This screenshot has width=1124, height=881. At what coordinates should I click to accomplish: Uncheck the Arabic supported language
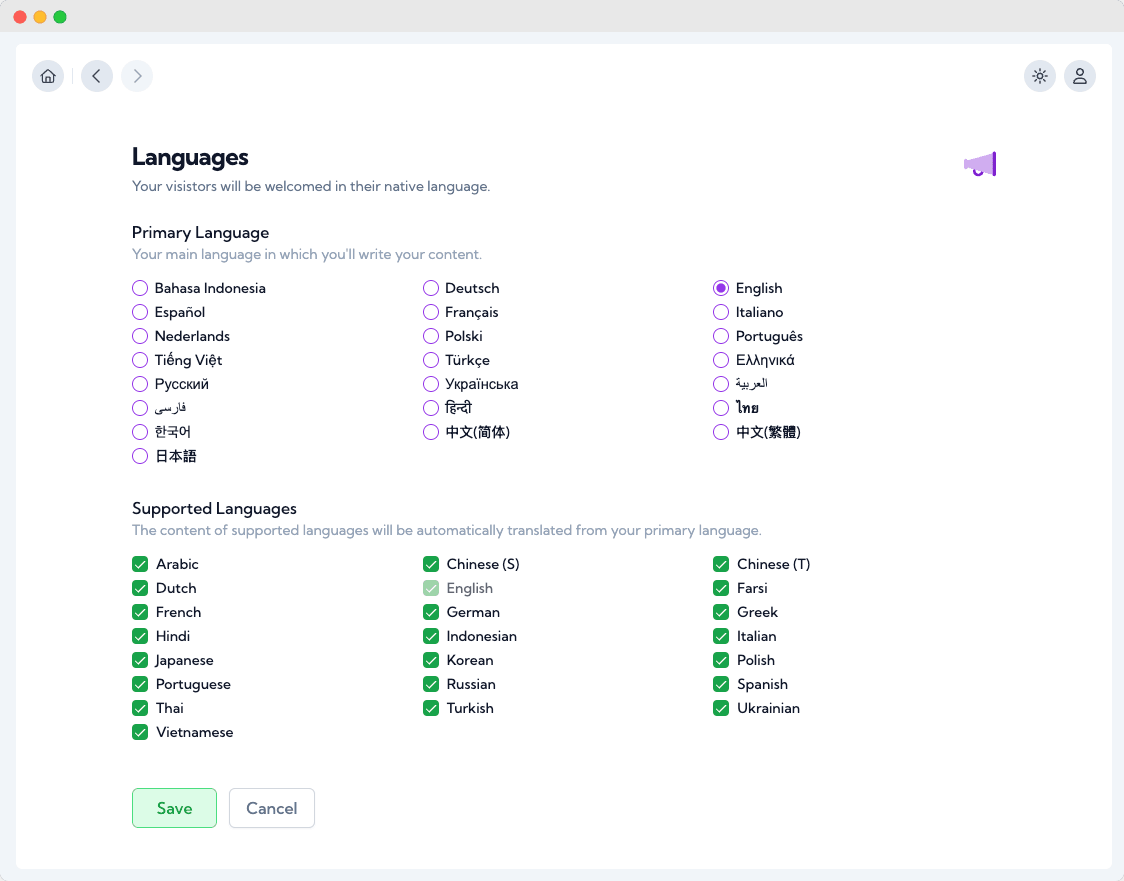140,564
